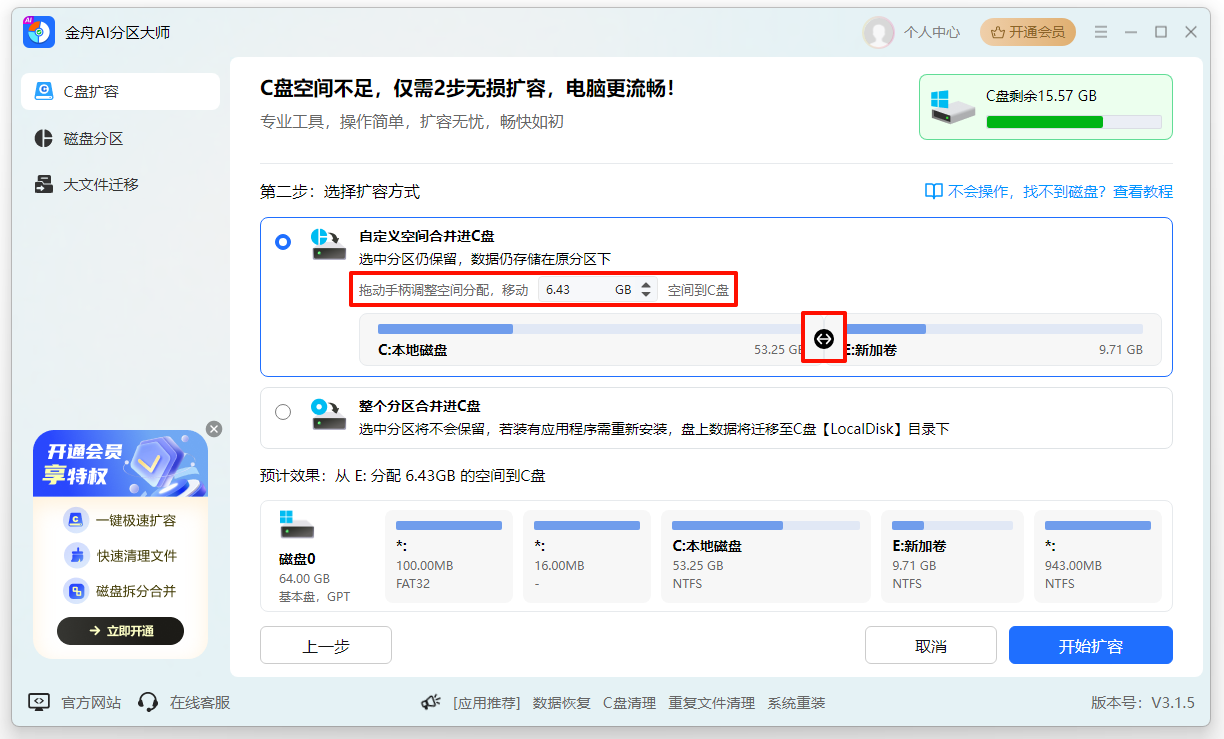Open 大文件迁移 from the sidebar
Image resolution: width=1224 pixels, height=739 pixels.
(44, 184)
